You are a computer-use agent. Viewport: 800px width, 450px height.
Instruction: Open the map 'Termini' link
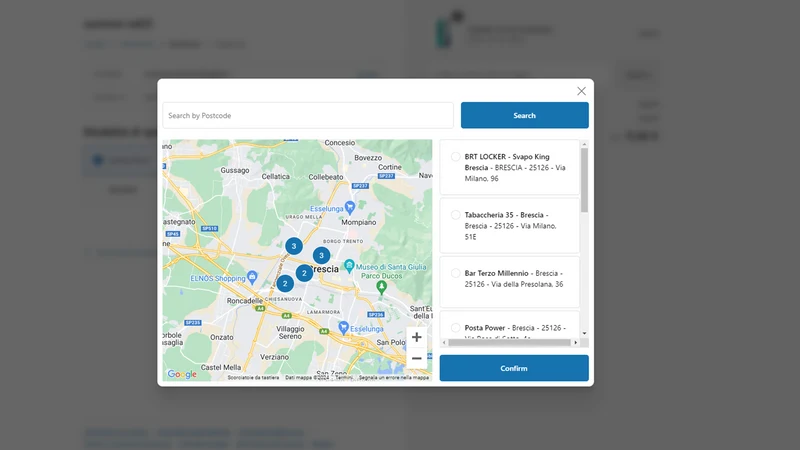(344, 378)
